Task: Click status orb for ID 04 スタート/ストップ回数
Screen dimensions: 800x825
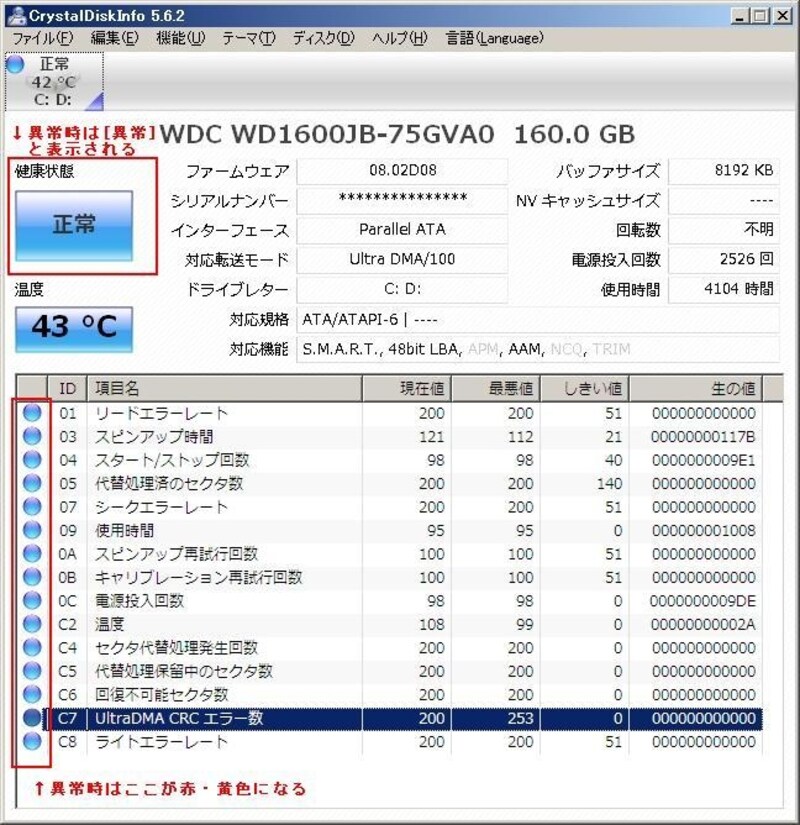Action: pyautogui.click(x=32, y=460)
